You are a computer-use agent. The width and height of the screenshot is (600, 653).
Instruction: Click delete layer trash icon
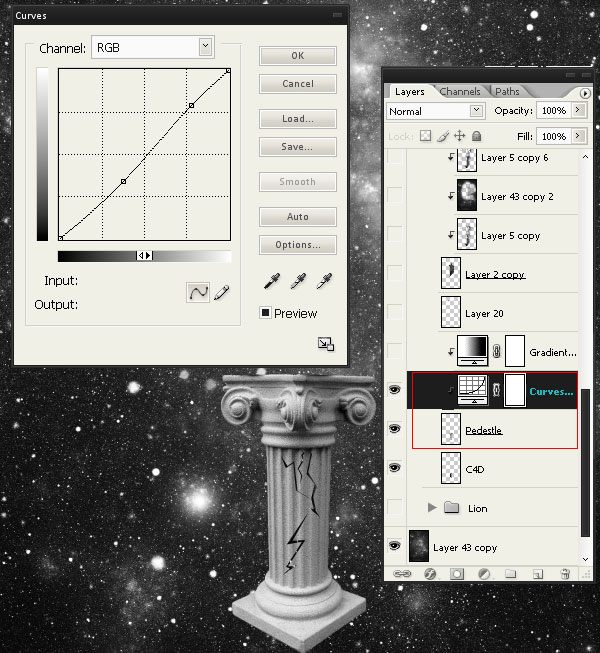(x=565, y=574)
